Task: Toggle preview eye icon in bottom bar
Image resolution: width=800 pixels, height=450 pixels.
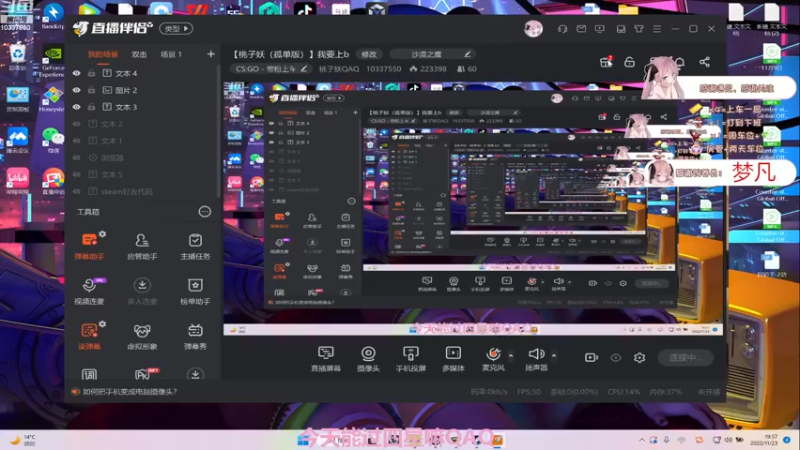Action: click(x=616, y=358)
